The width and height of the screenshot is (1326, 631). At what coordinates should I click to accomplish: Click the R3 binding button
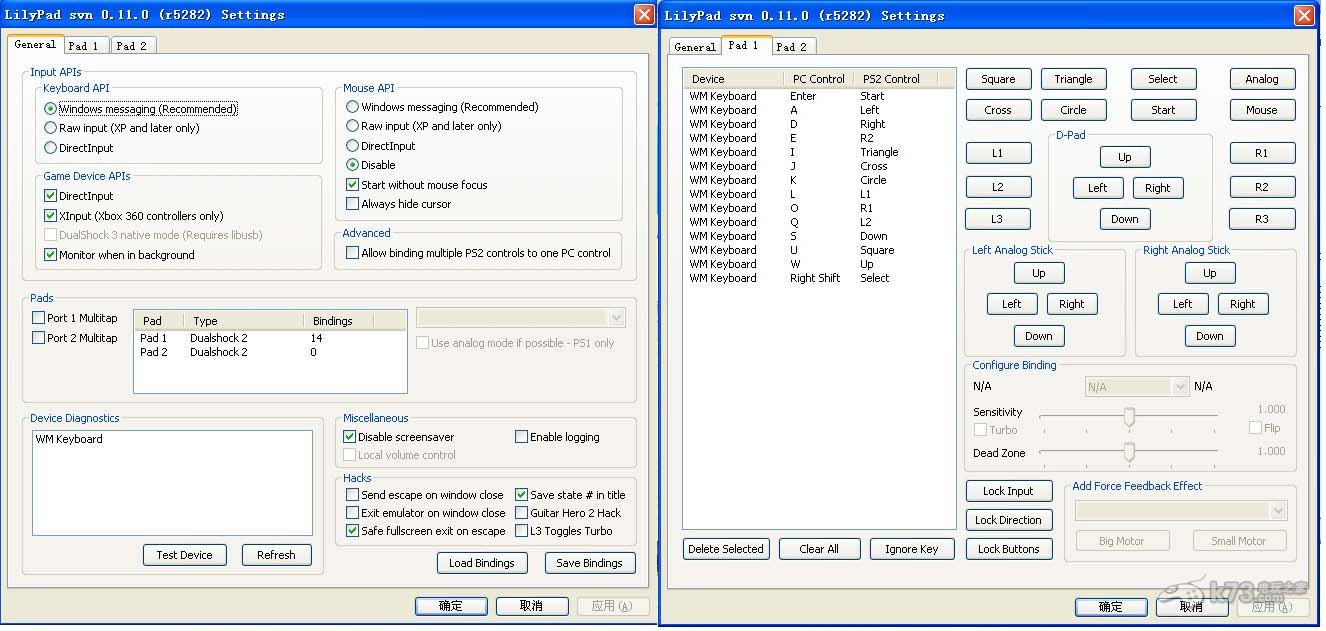coord(1261,219)
